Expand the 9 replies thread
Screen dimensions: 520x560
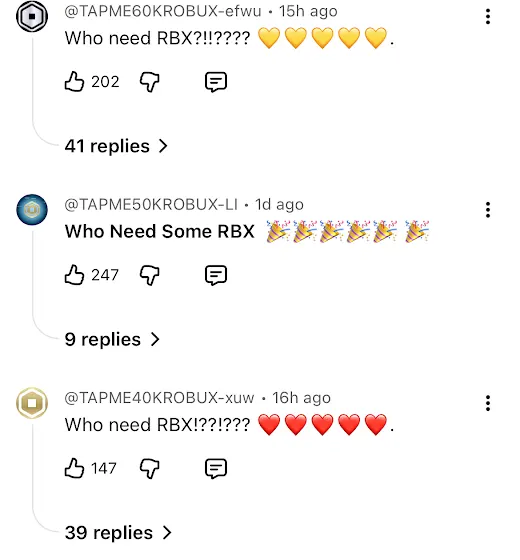(x=112, y=339)
